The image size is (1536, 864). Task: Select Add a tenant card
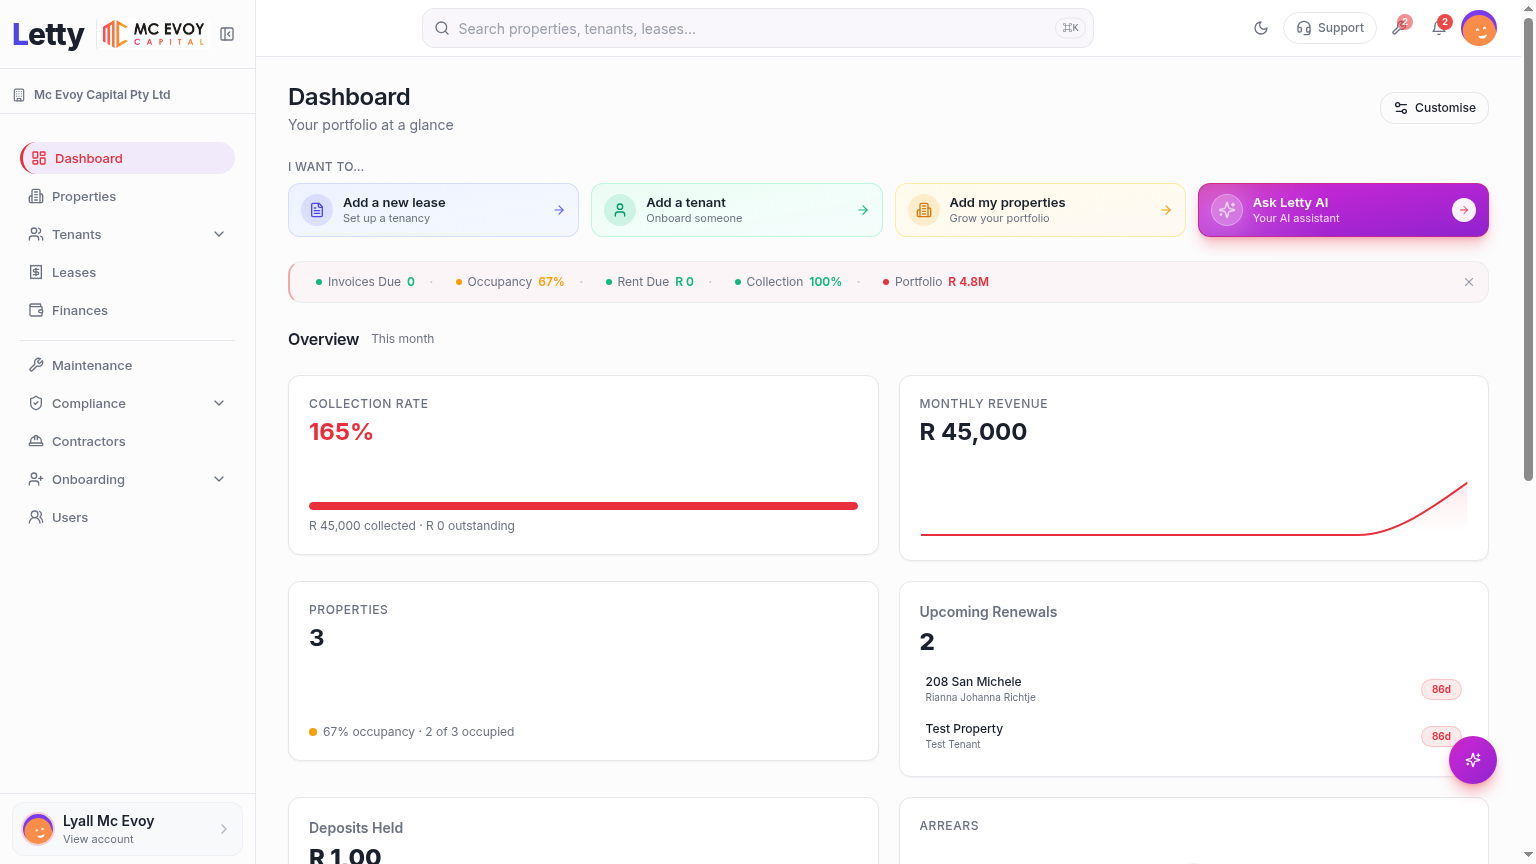pos(737,210)
